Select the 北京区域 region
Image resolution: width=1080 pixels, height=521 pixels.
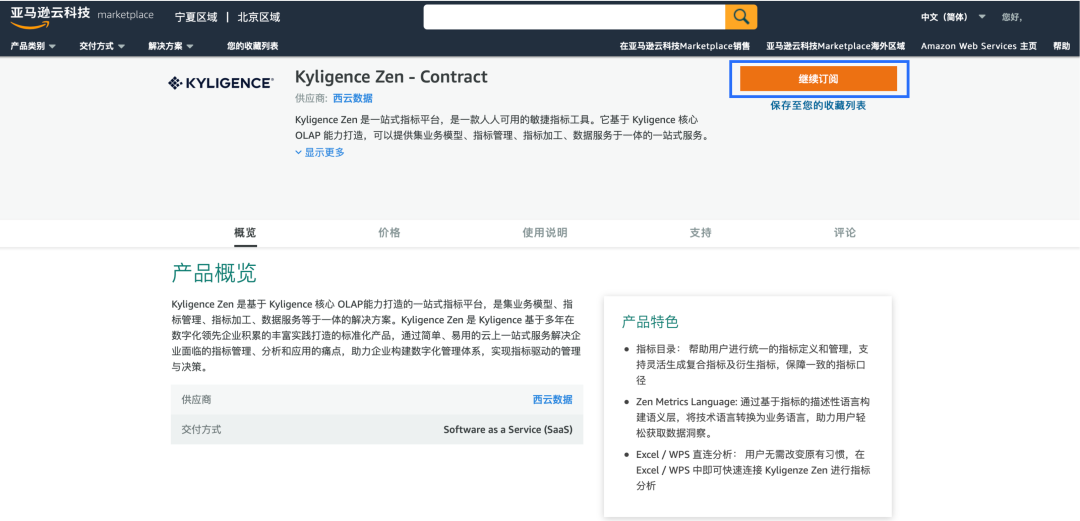click(x=259, y=17)
